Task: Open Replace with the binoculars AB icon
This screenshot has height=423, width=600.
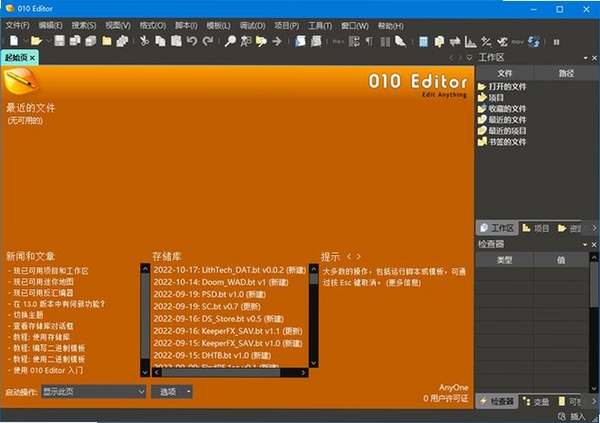Action: (246, 41)
